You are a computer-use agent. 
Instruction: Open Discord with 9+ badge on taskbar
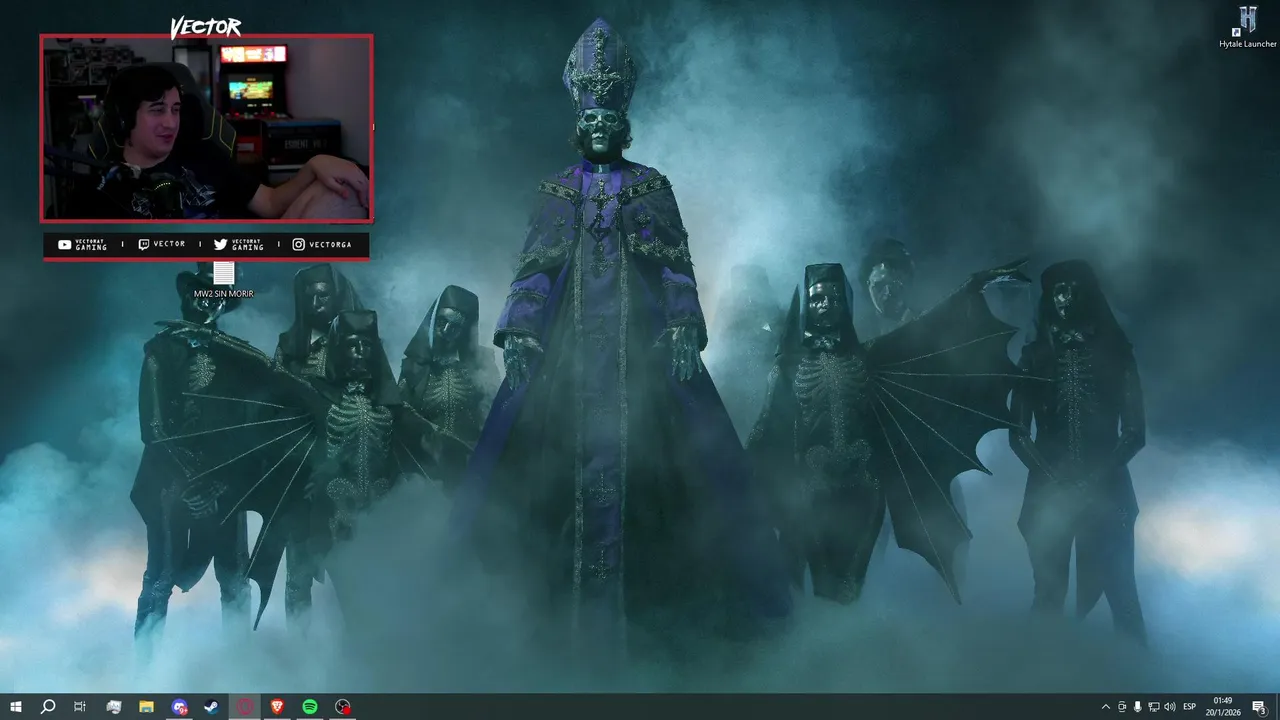(179, 707)
